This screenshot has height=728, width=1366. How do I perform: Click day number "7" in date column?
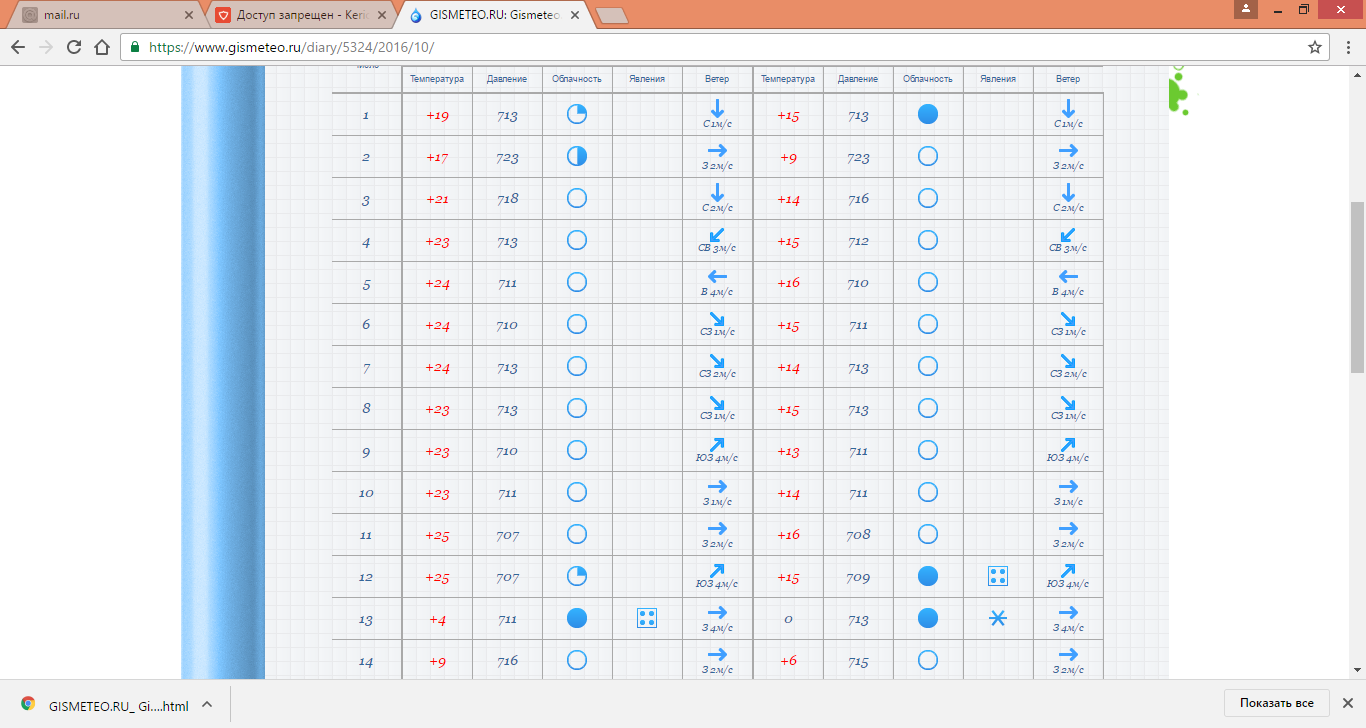point(367,368)
